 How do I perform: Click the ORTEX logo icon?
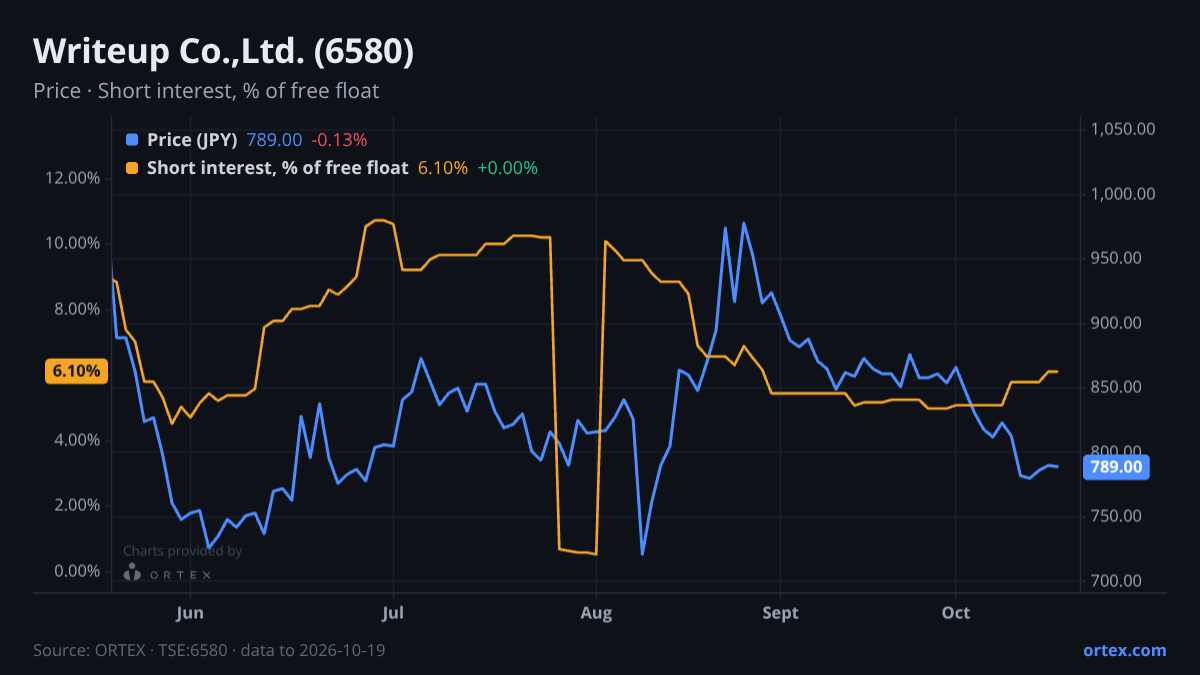[x=132, y=573]
